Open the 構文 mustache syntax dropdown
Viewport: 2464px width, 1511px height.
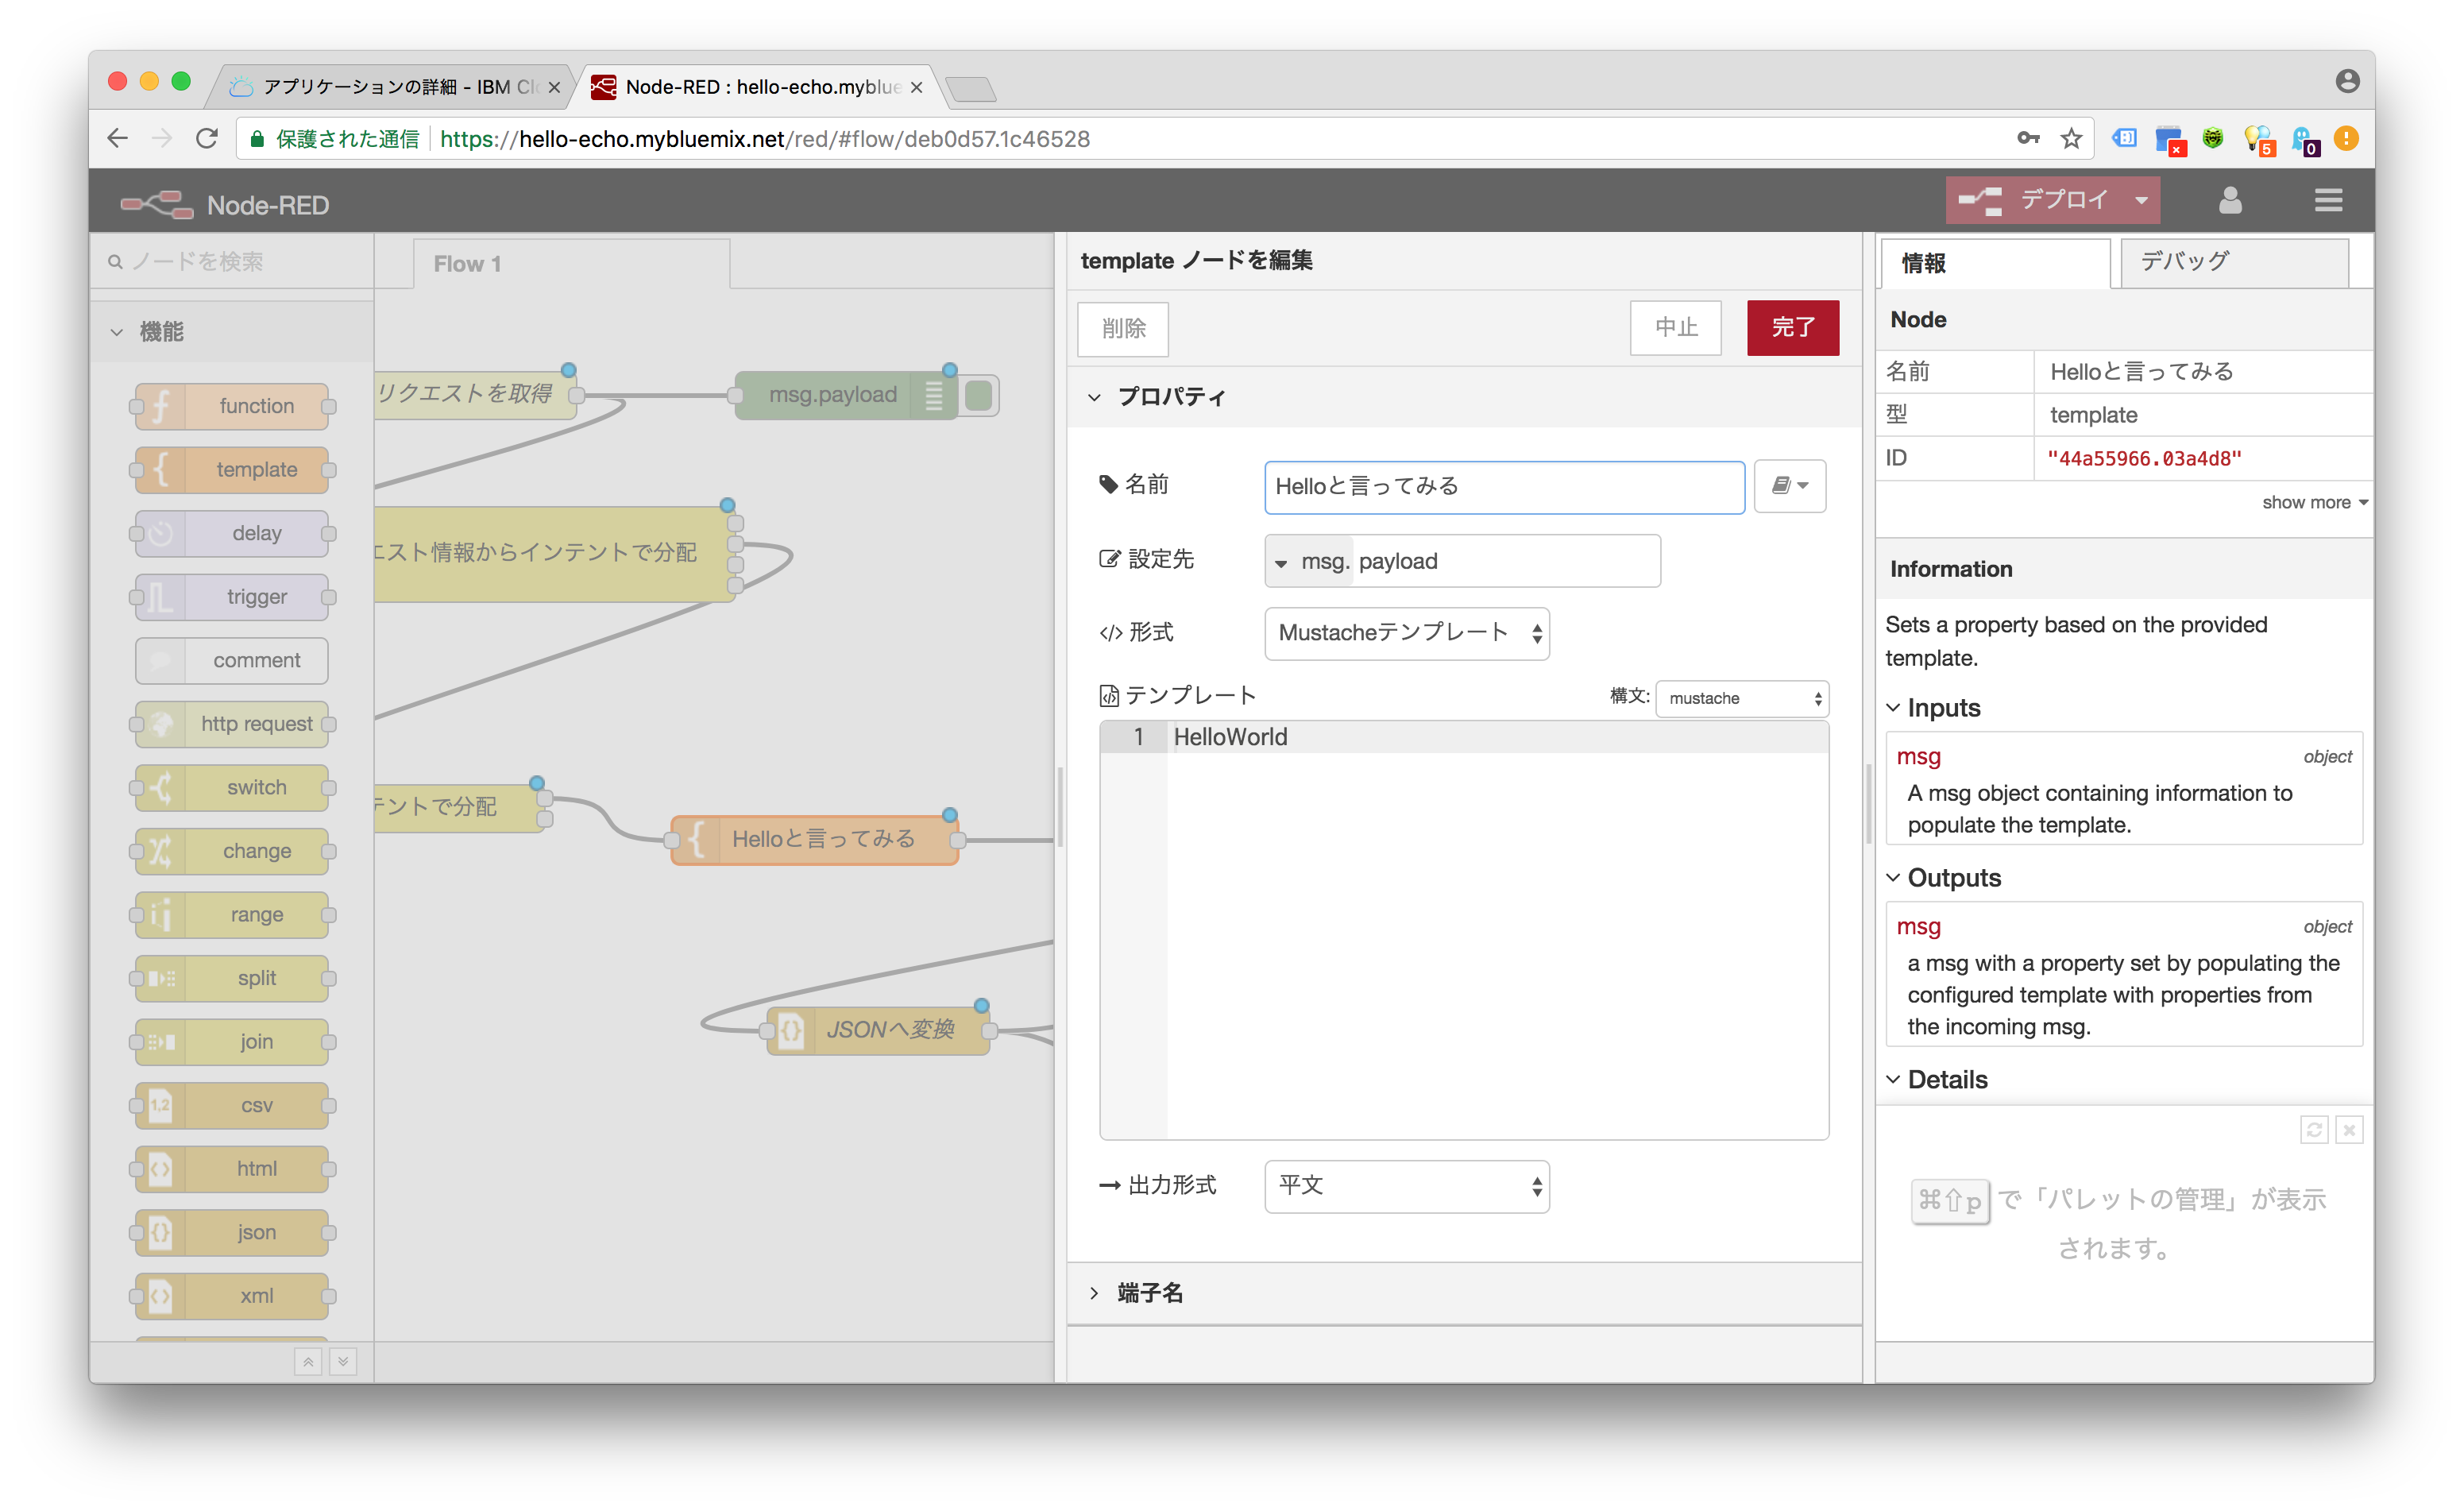1741,699
